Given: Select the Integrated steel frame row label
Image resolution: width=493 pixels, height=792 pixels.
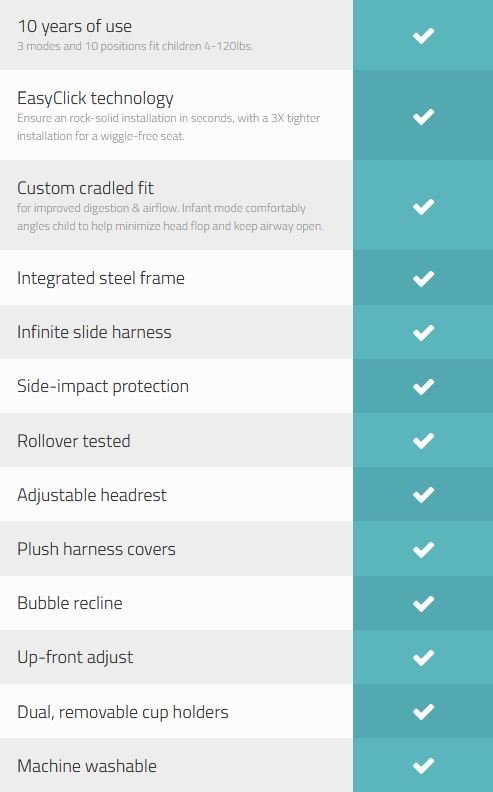Looking at the screenshot, I should [101, 278].
